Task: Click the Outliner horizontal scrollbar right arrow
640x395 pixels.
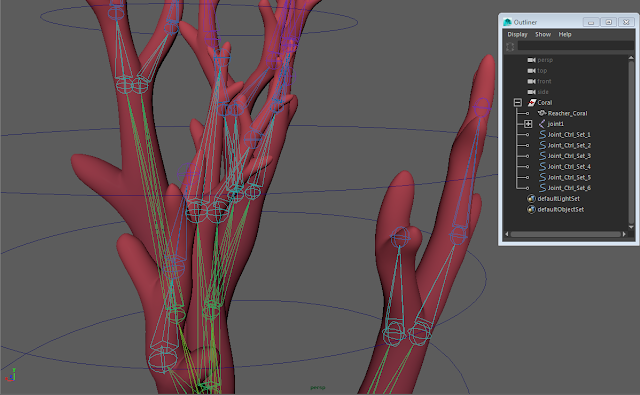Action: [x=624, y=234]
